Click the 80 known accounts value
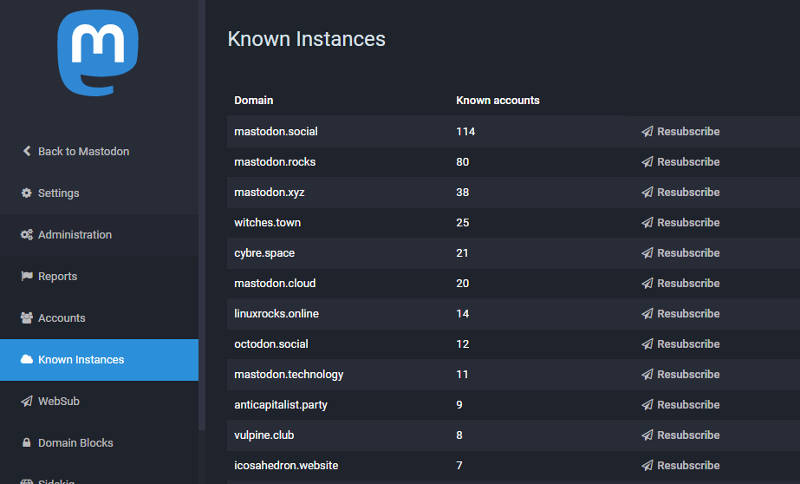Viewport: 800px width, 484px height. click(462, 162)
